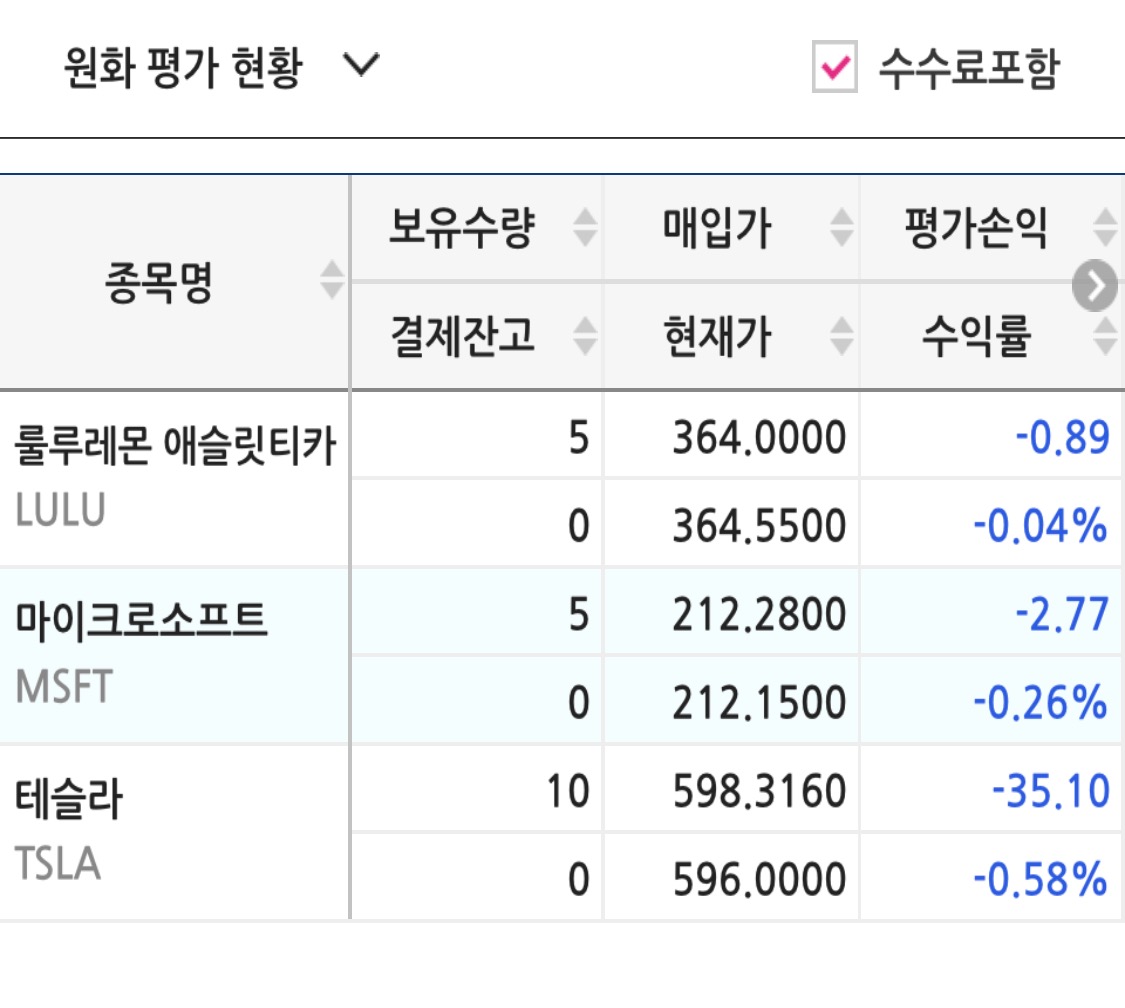Sort by 종목명 column arrows

(x=331, y=280)
